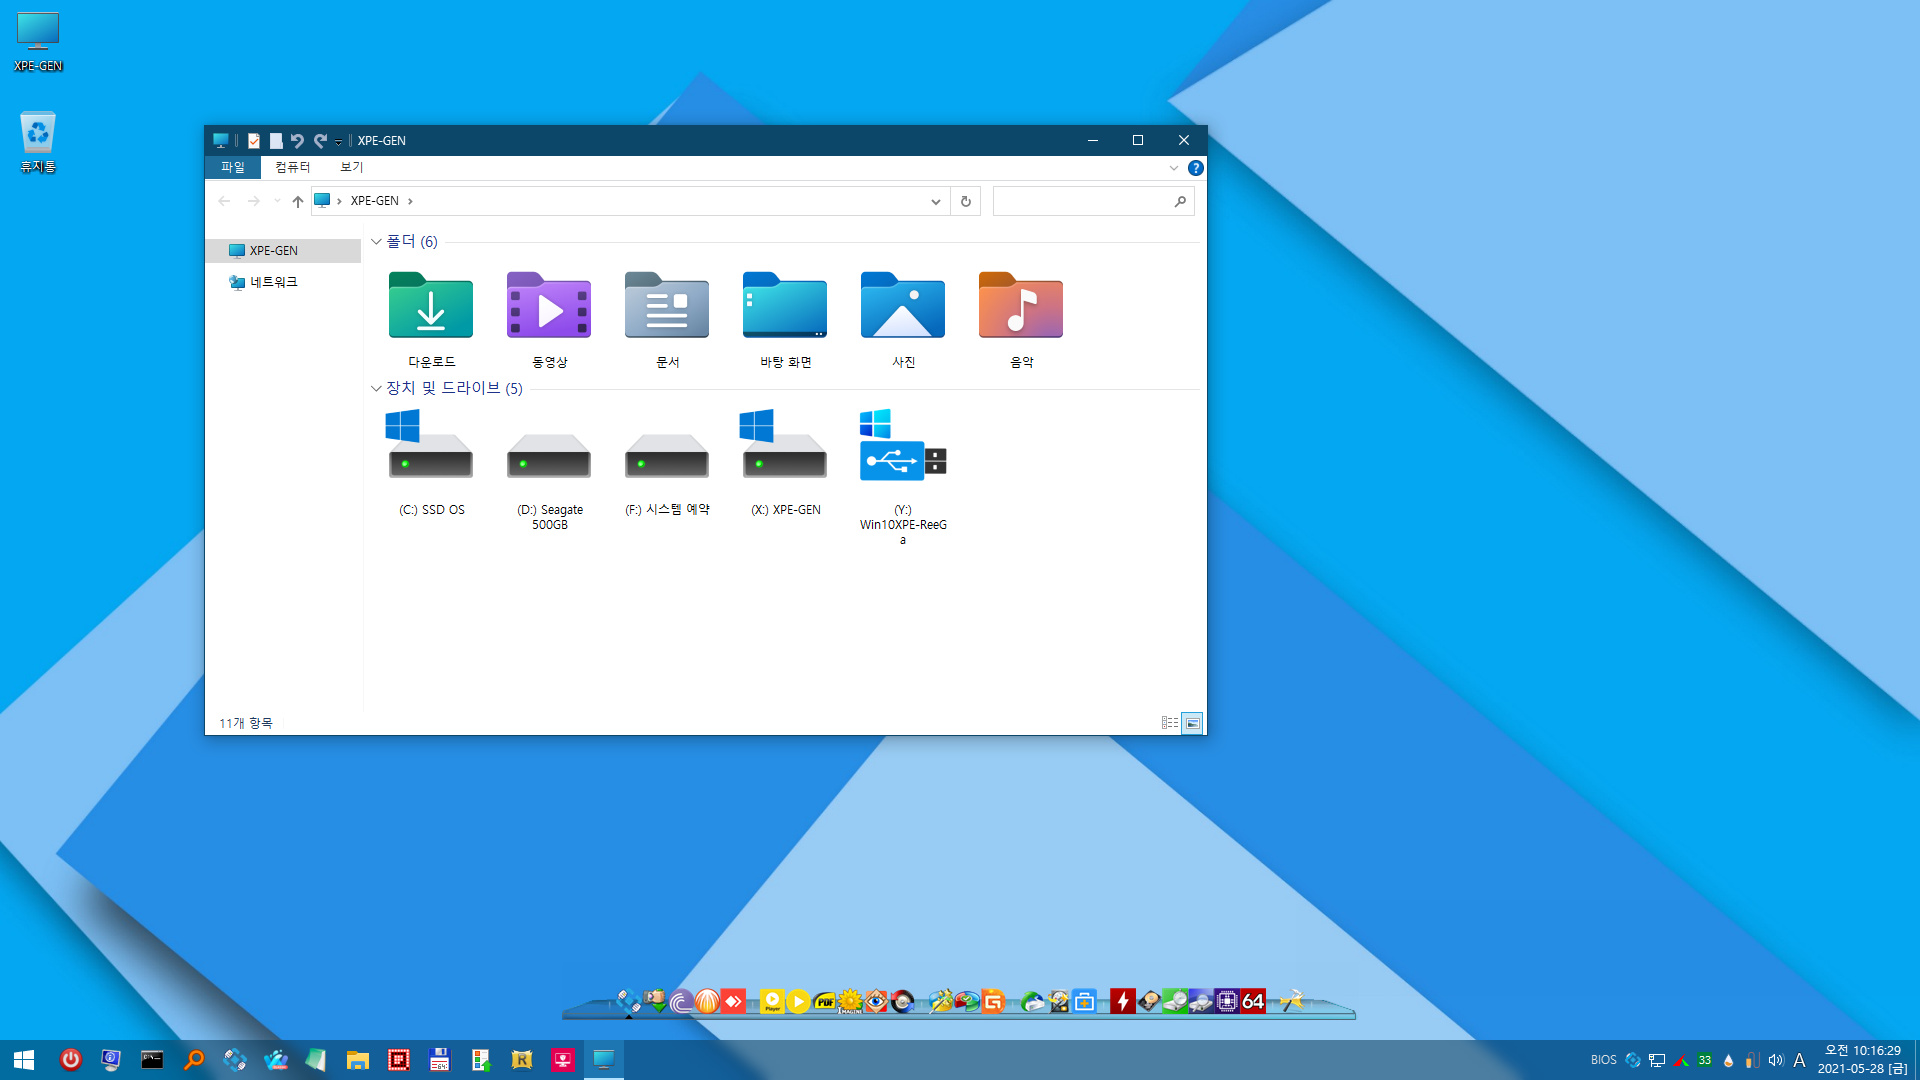Select the (X:) XPE-GEN drive
The width and height of the screenshot is (1920, 1080).
point(785,462)
